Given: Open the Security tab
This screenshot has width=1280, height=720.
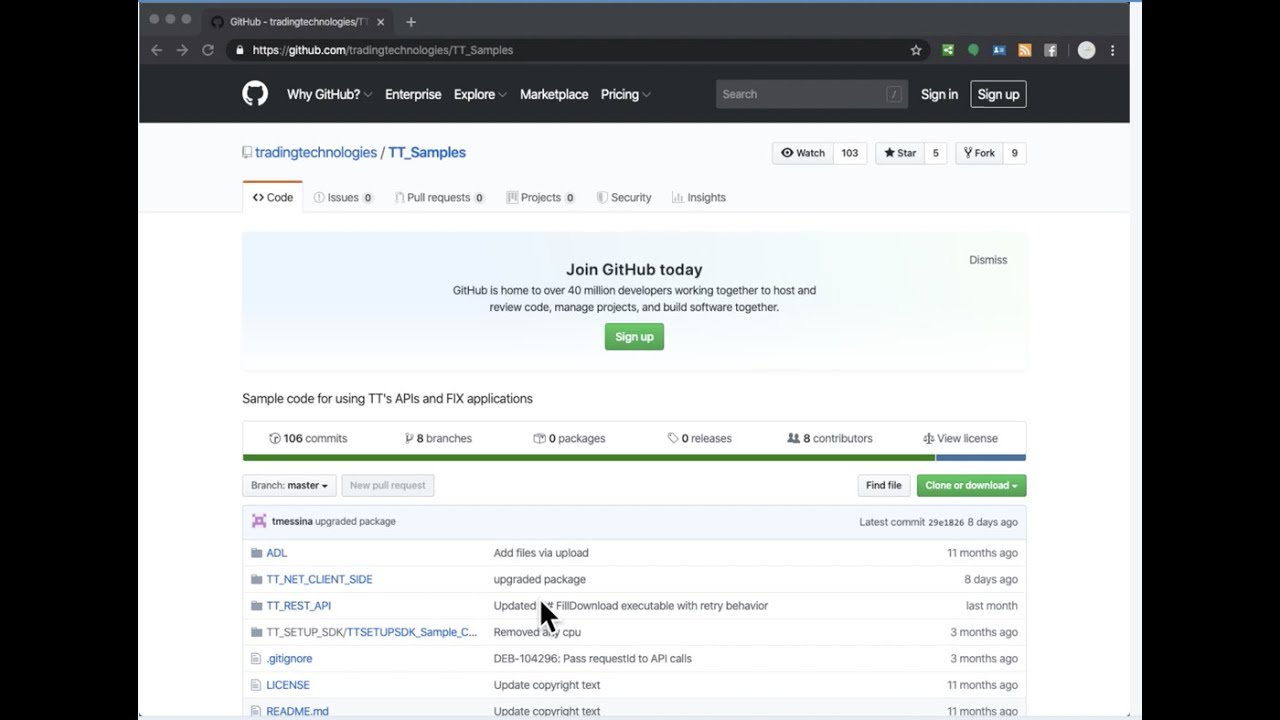Looking at the screenshot, I should click(624, 197).
